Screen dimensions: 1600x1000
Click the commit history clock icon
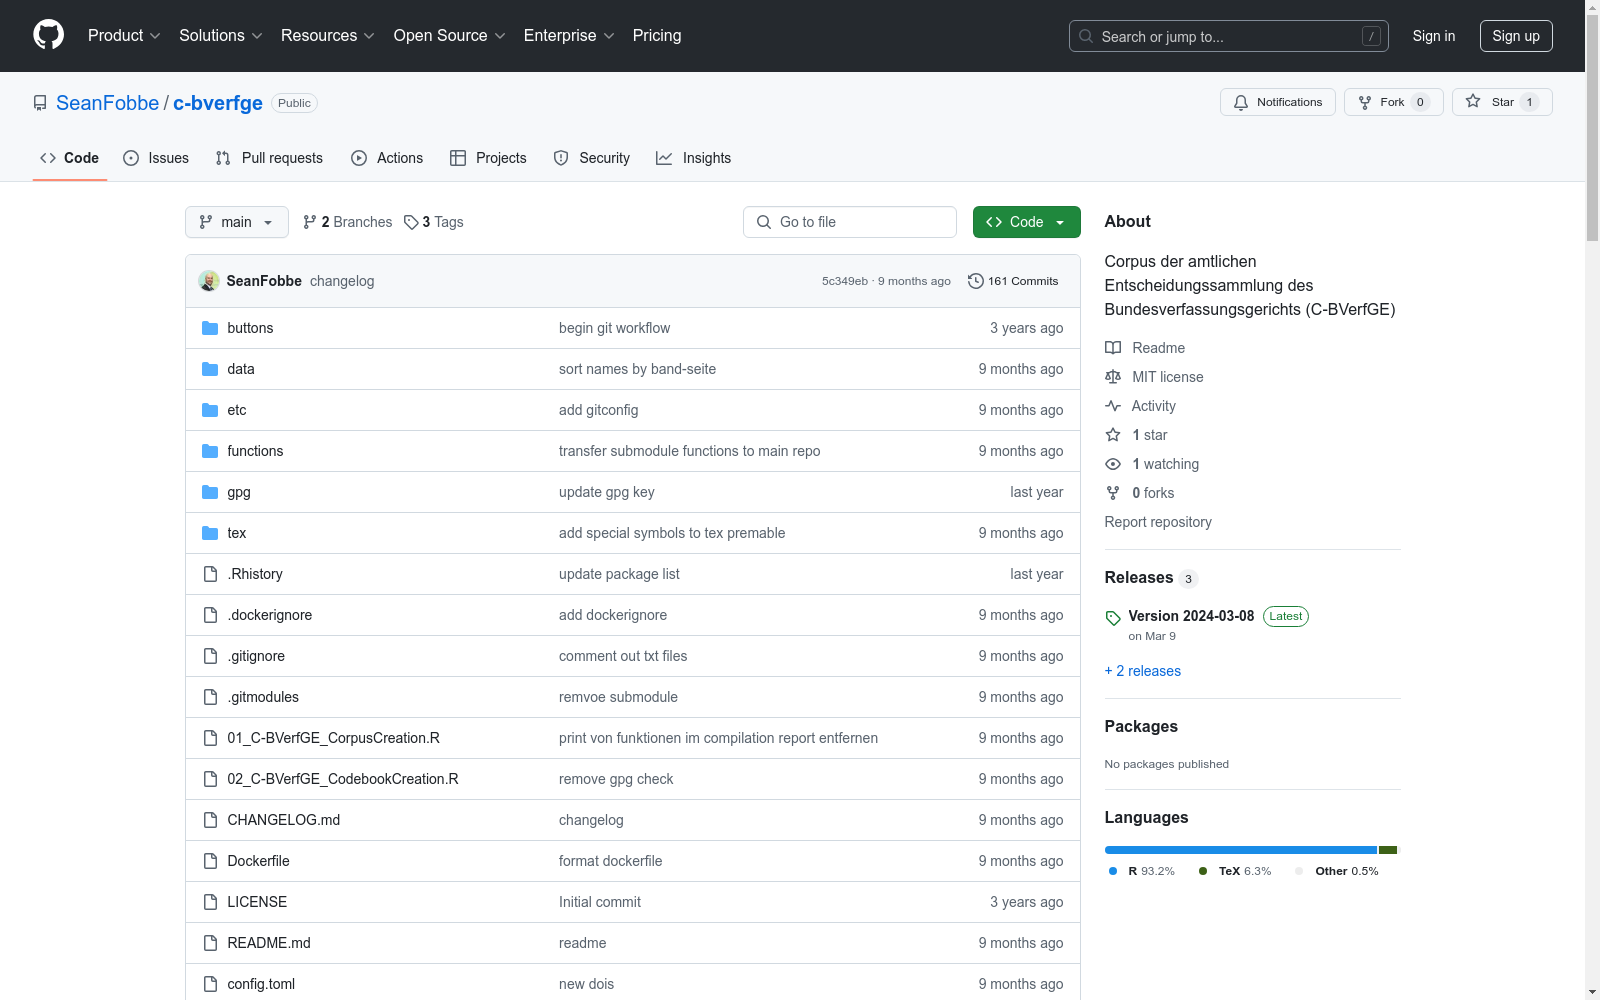coord(976,281)
